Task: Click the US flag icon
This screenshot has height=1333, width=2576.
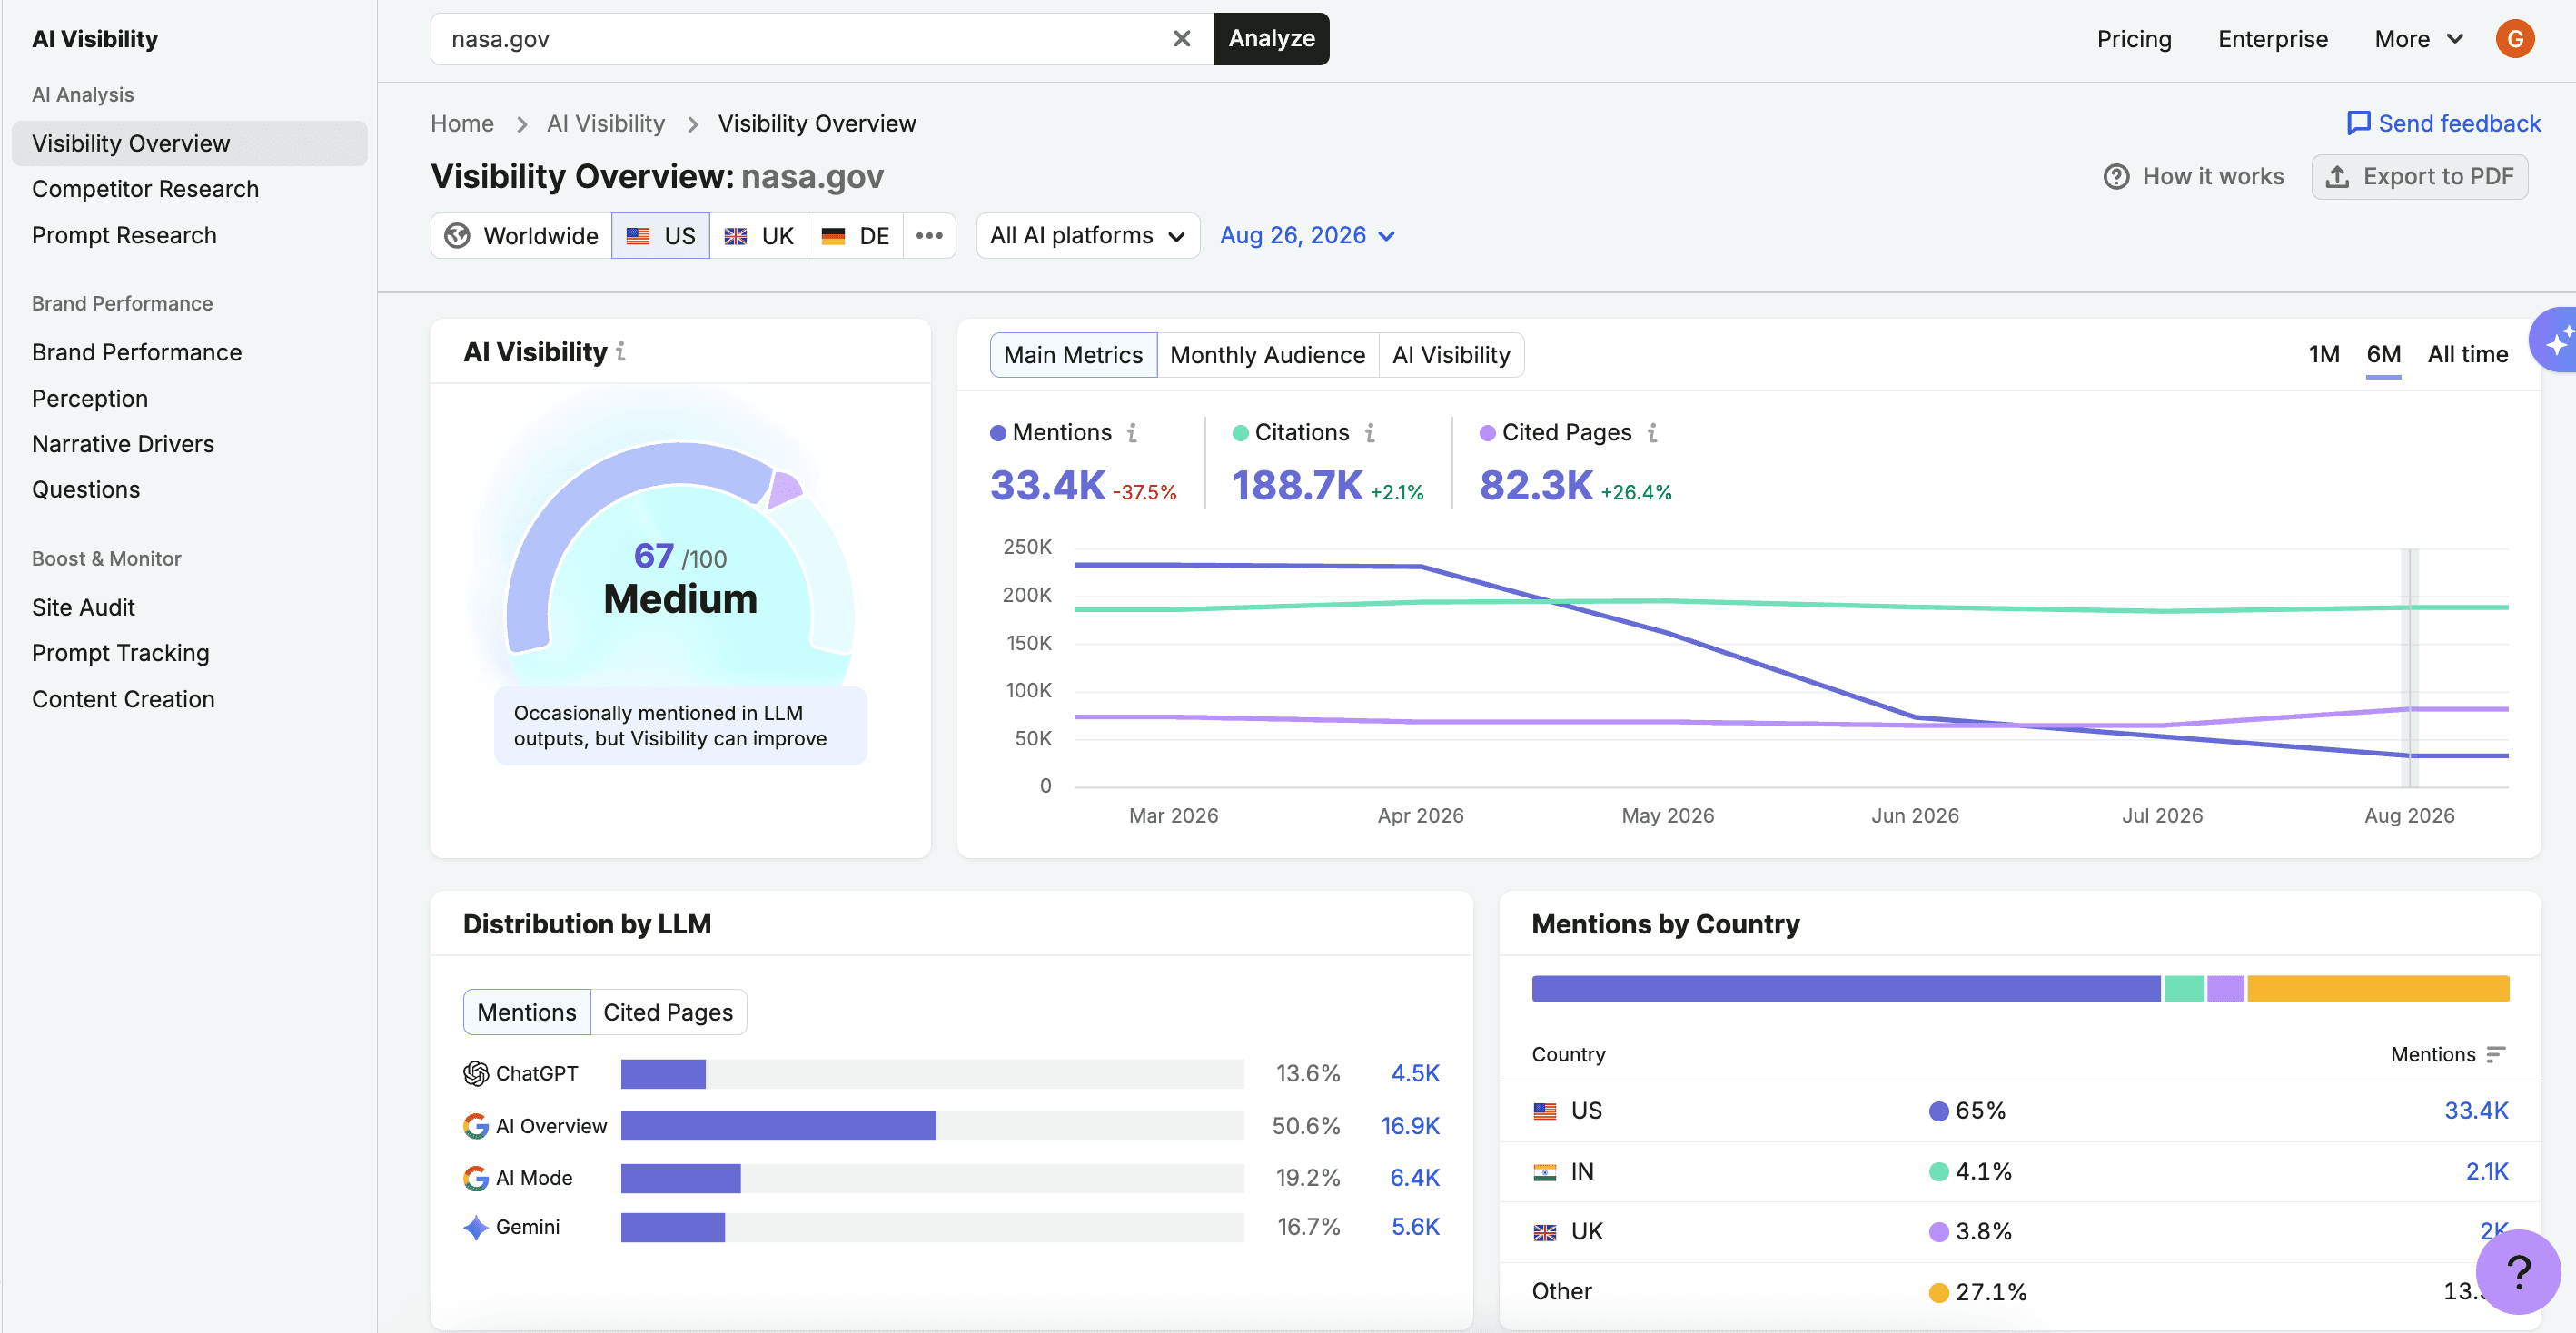Action: [x=638, y=236]
